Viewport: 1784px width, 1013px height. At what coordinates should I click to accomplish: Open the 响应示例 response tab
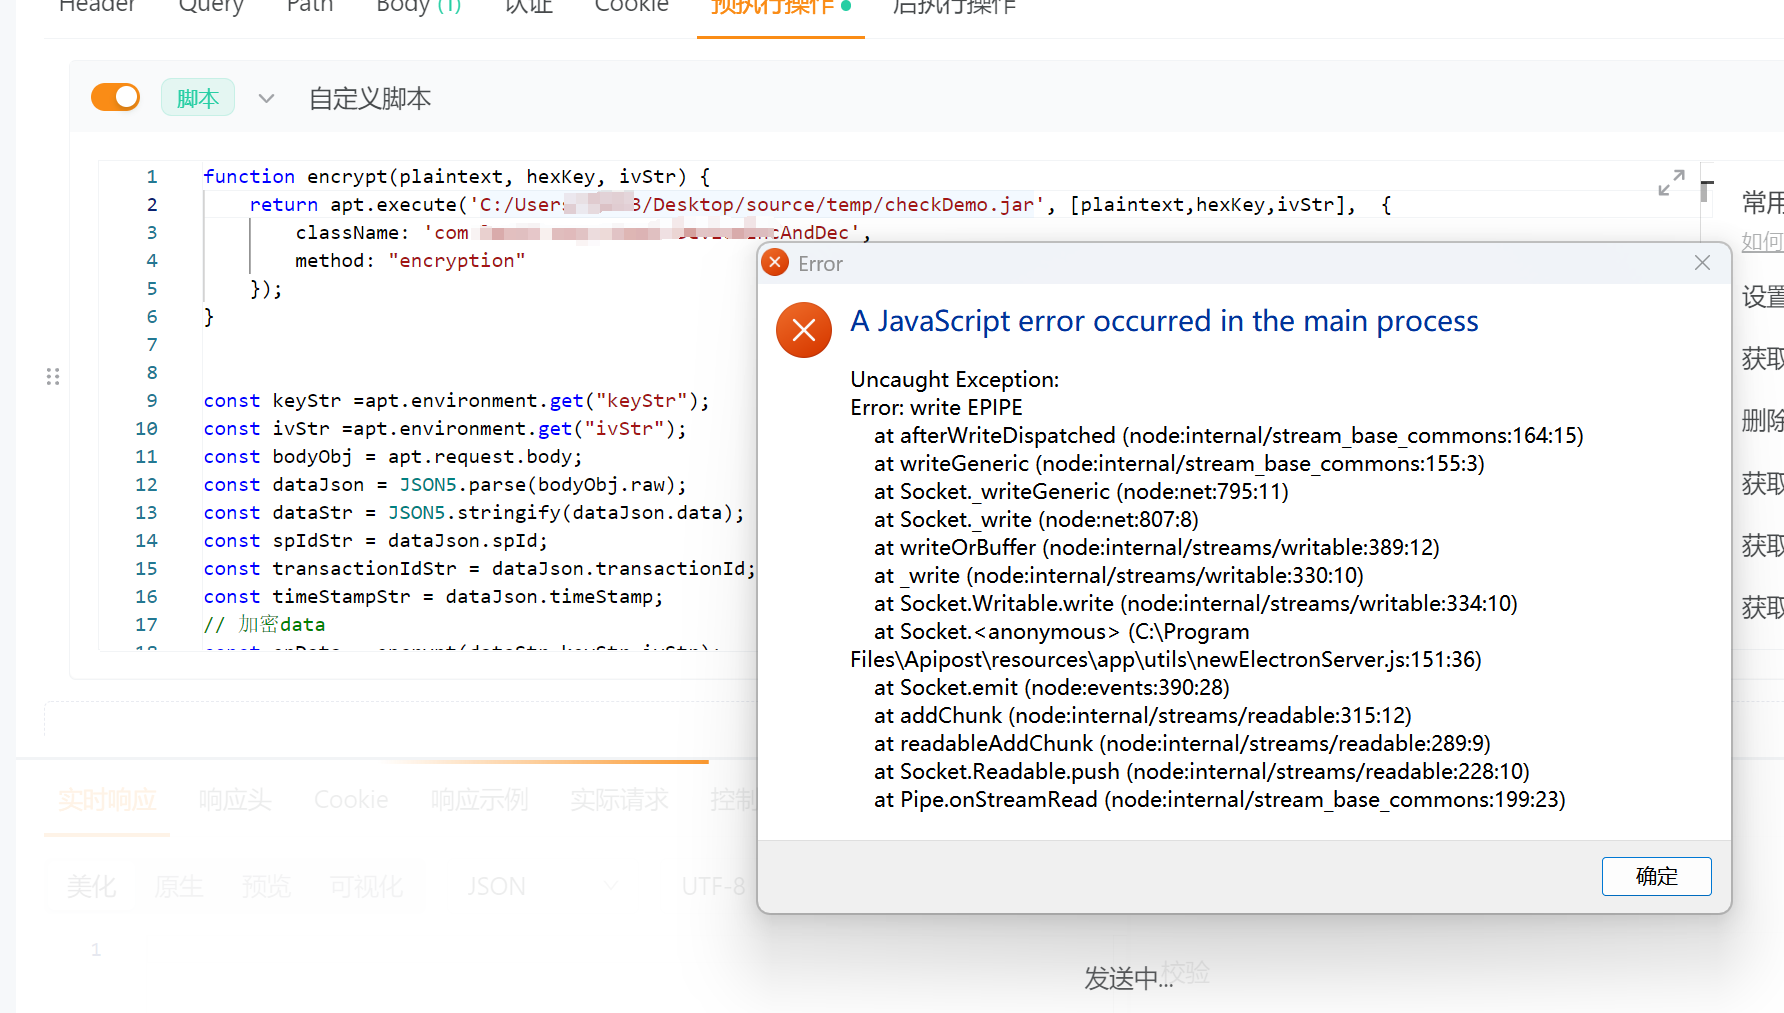[x=479, y=800]
